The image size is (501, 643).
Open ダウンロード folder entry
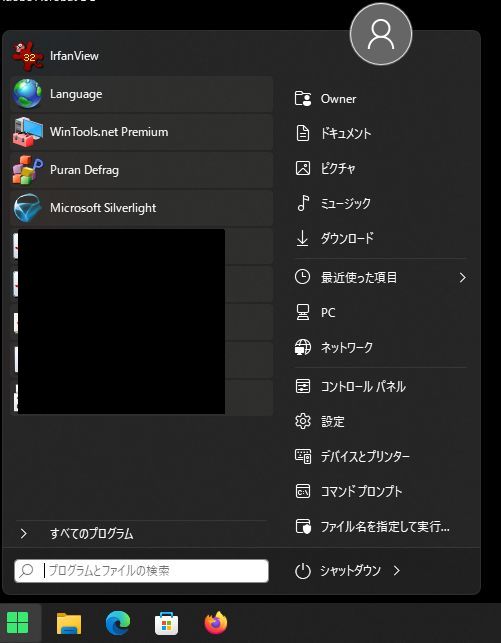point(347,238)
